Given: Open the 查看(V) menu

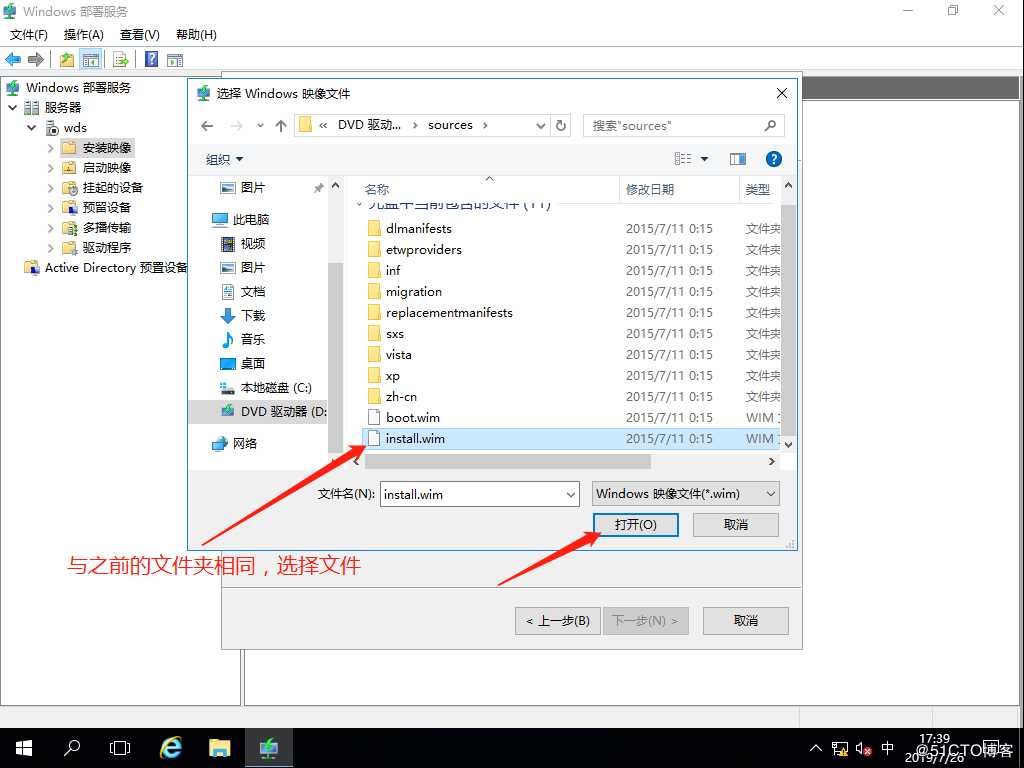Looking at the screenshot, I should [140, 35].
